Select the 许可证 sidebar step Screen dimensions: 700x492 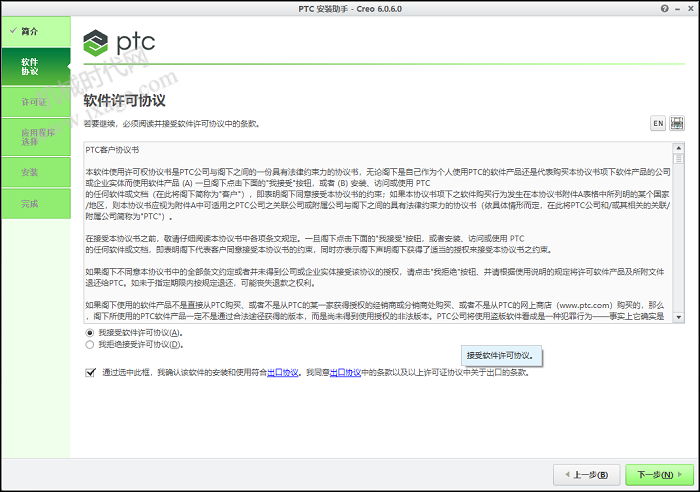tap(36, 102)
